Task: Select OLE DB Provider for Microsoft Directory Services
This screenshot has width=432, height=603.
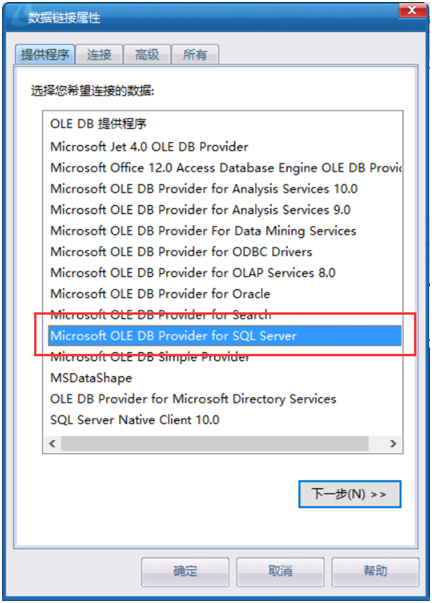Action: tap(193, 399)
